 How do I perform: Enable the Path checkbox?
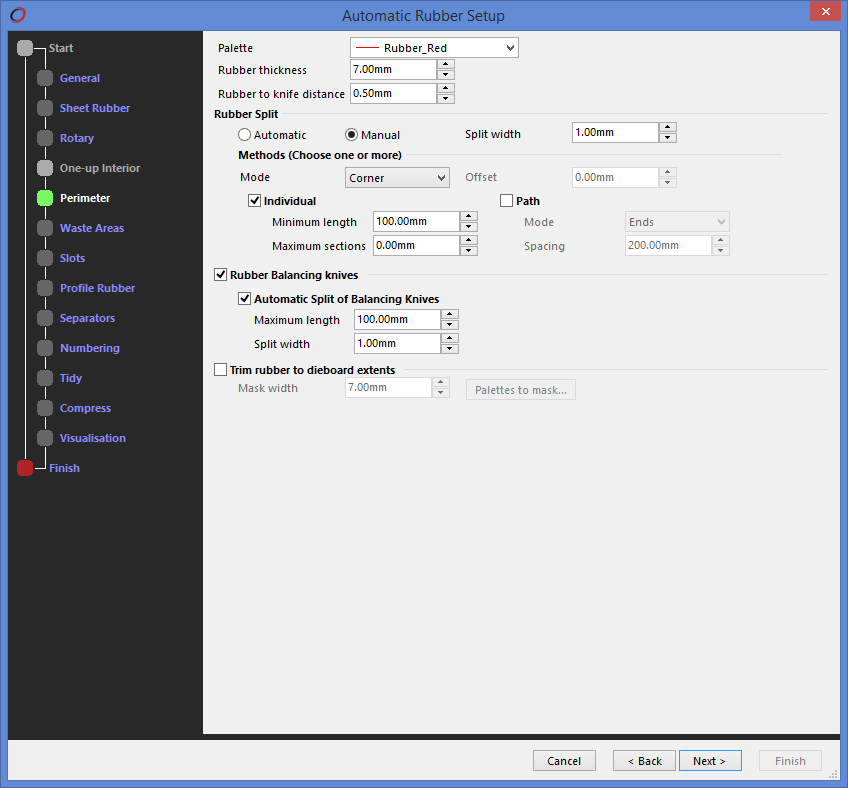point(507,201)
